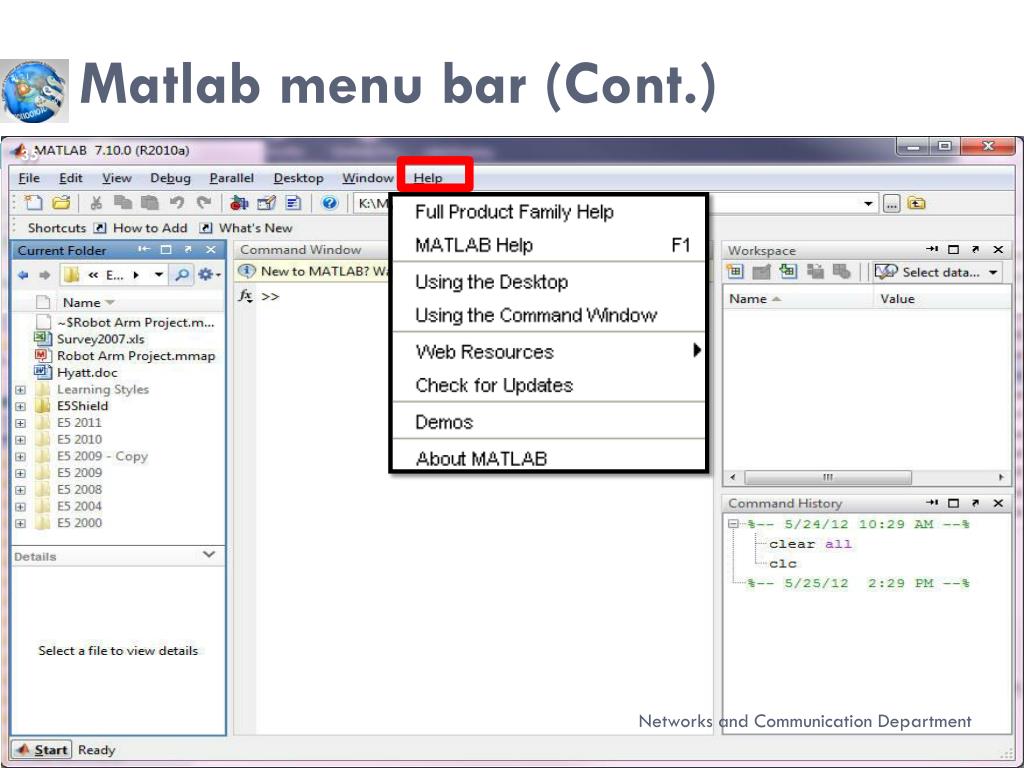Click the Save workspace icon in Workspace toolbar
Image resolution: width=1024 pixels, height=768 pixels.
coord(815,272)
